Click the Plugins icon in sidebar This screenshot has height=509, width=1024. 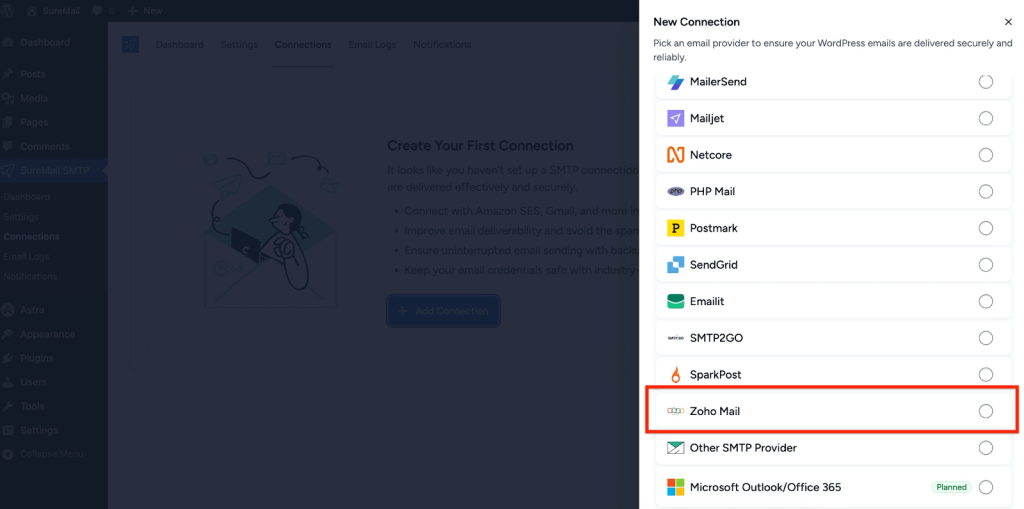(x=8, y=358)
